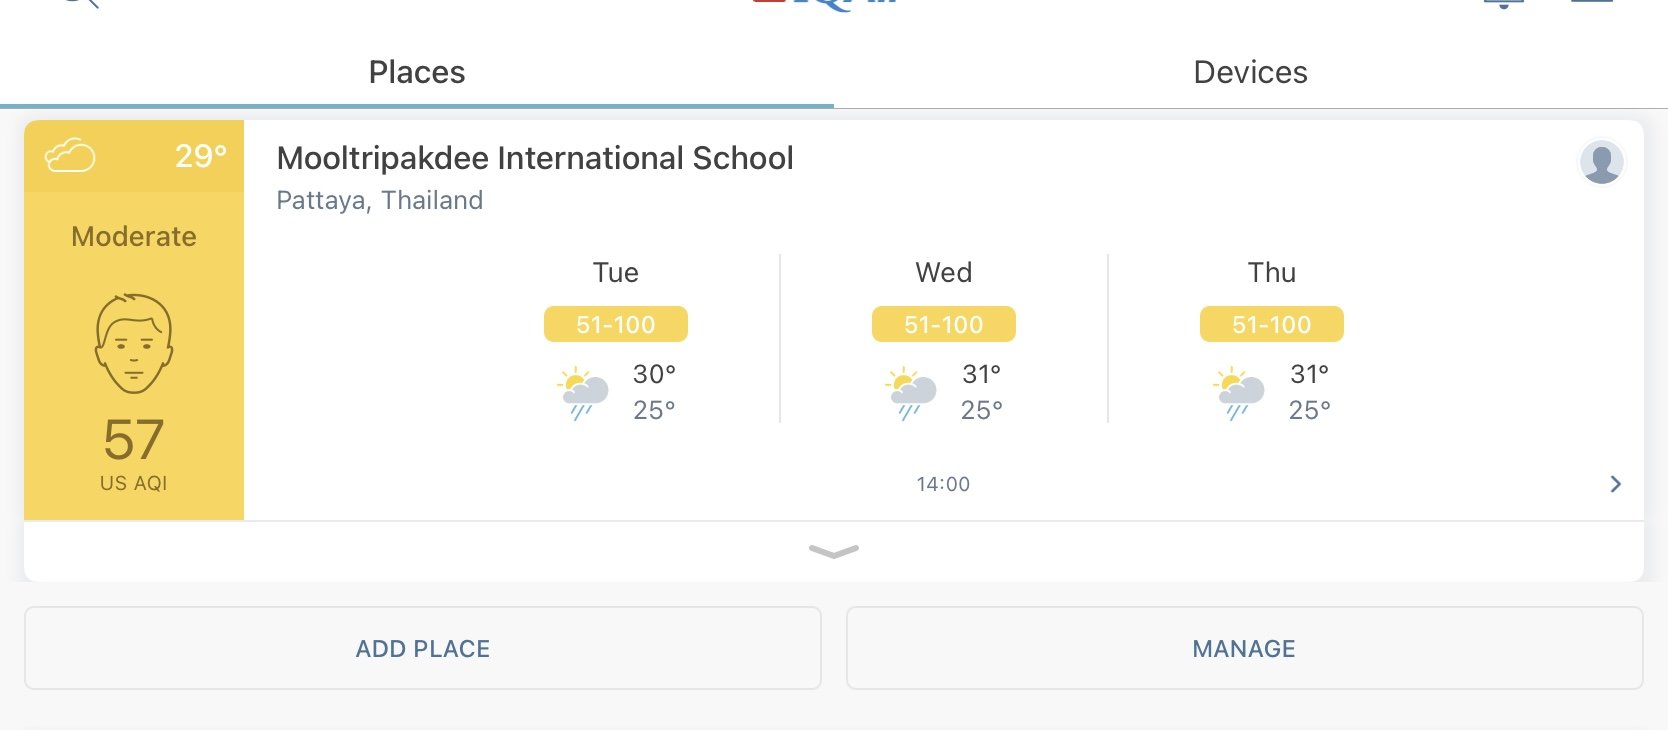
Task: Click Thursday's yellow 51-100 AQI badge
Action: [x=1272, y=324]
